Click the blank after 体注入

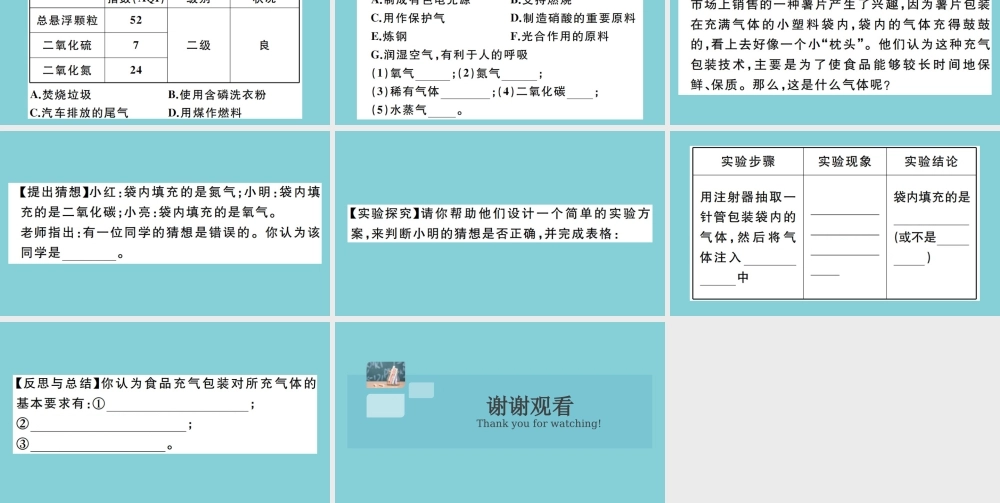click(x=770, y=258)
